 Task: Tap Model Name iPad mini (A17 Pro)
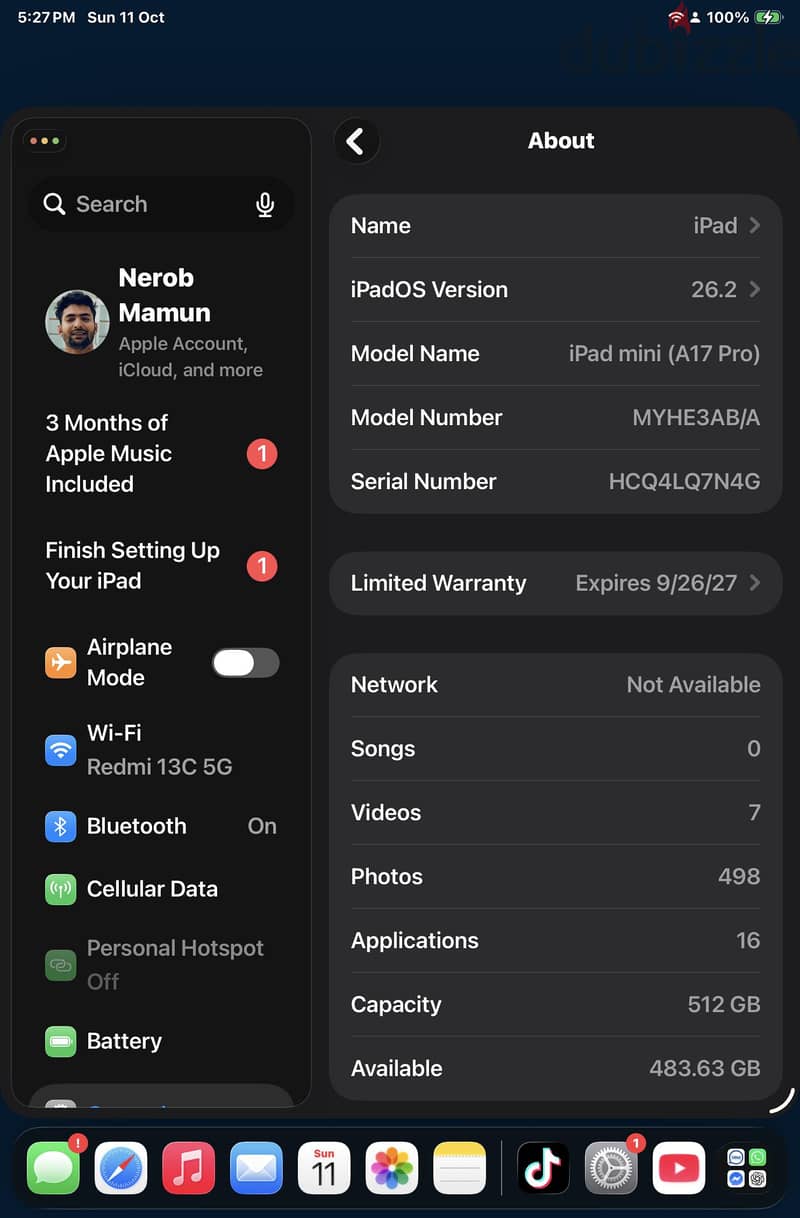pyautogui.click(x=555, y=354)
